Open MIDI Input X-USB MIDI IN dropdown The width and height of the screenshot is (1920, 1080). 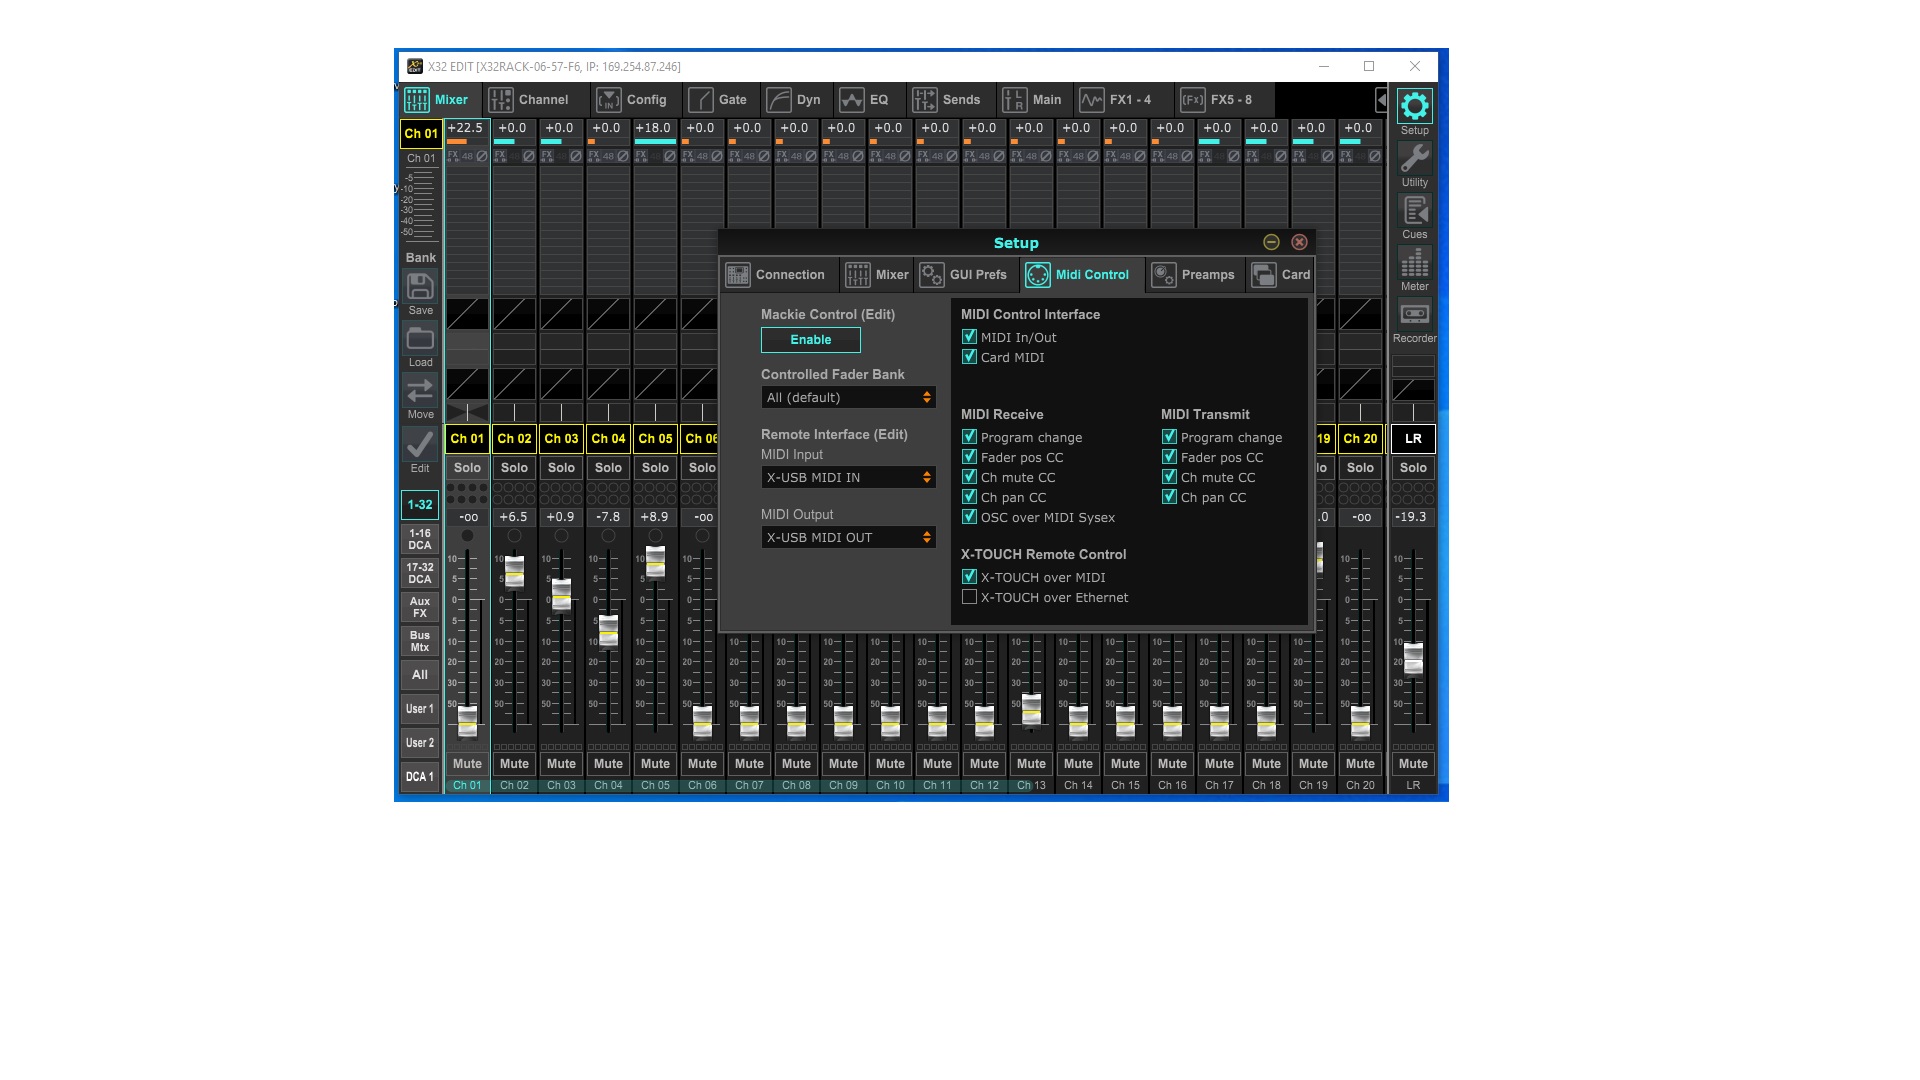(848, 478)
